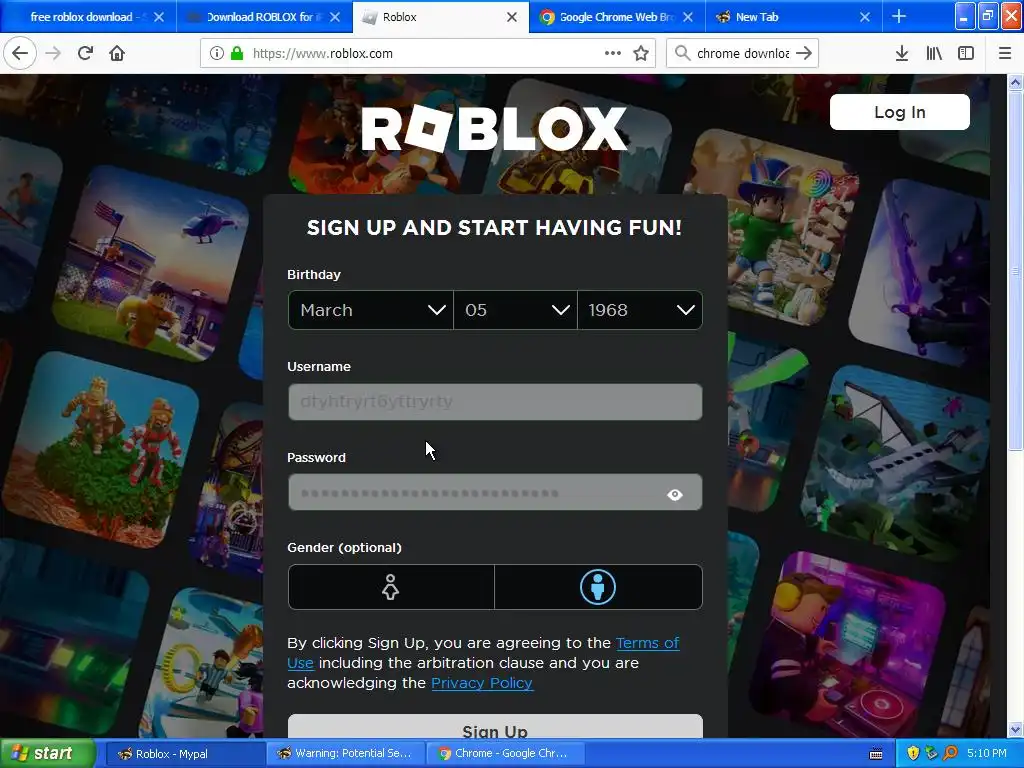Open the birthday year dropdown showing 1968
The height and width of the screenshot is (768, 1024).
(640, 310)
